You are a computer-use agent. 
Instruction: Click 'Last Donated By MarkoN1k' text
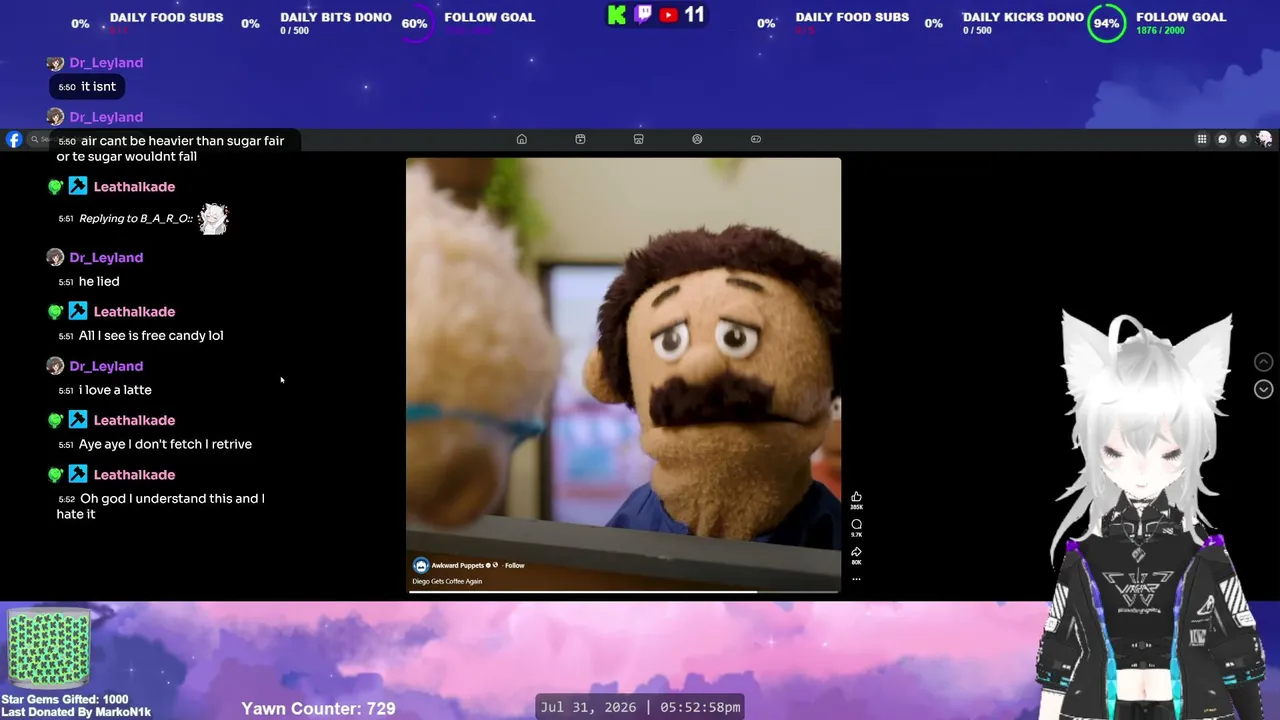(76, 712)
